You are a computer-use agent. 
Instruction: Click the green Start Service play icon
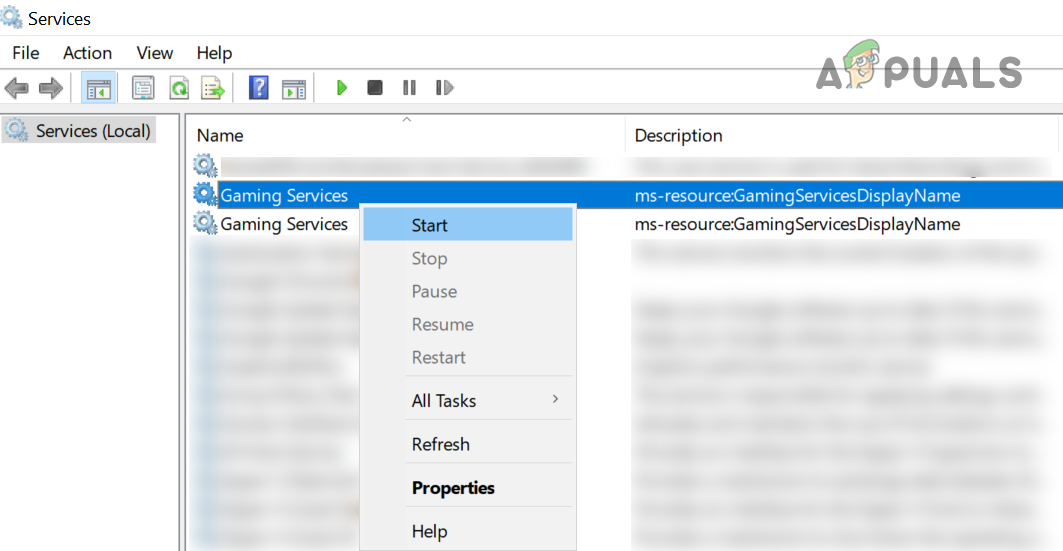pyautogui.click(x=342, y=87)
